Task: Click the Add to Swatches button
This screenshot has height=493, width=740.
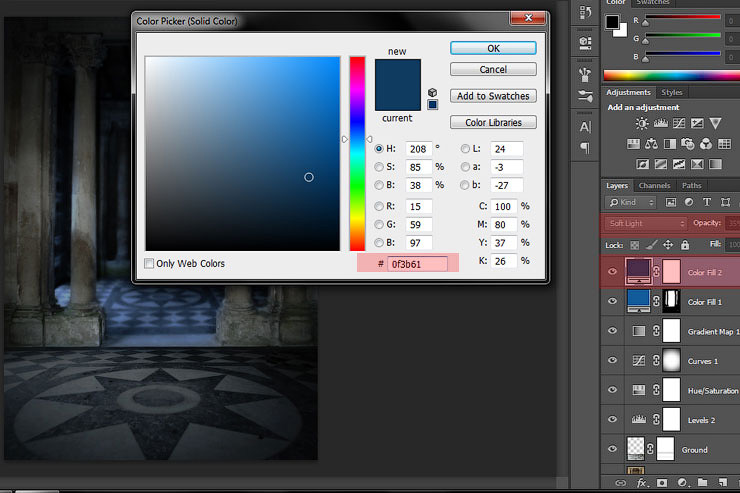Action: point(493,96)
